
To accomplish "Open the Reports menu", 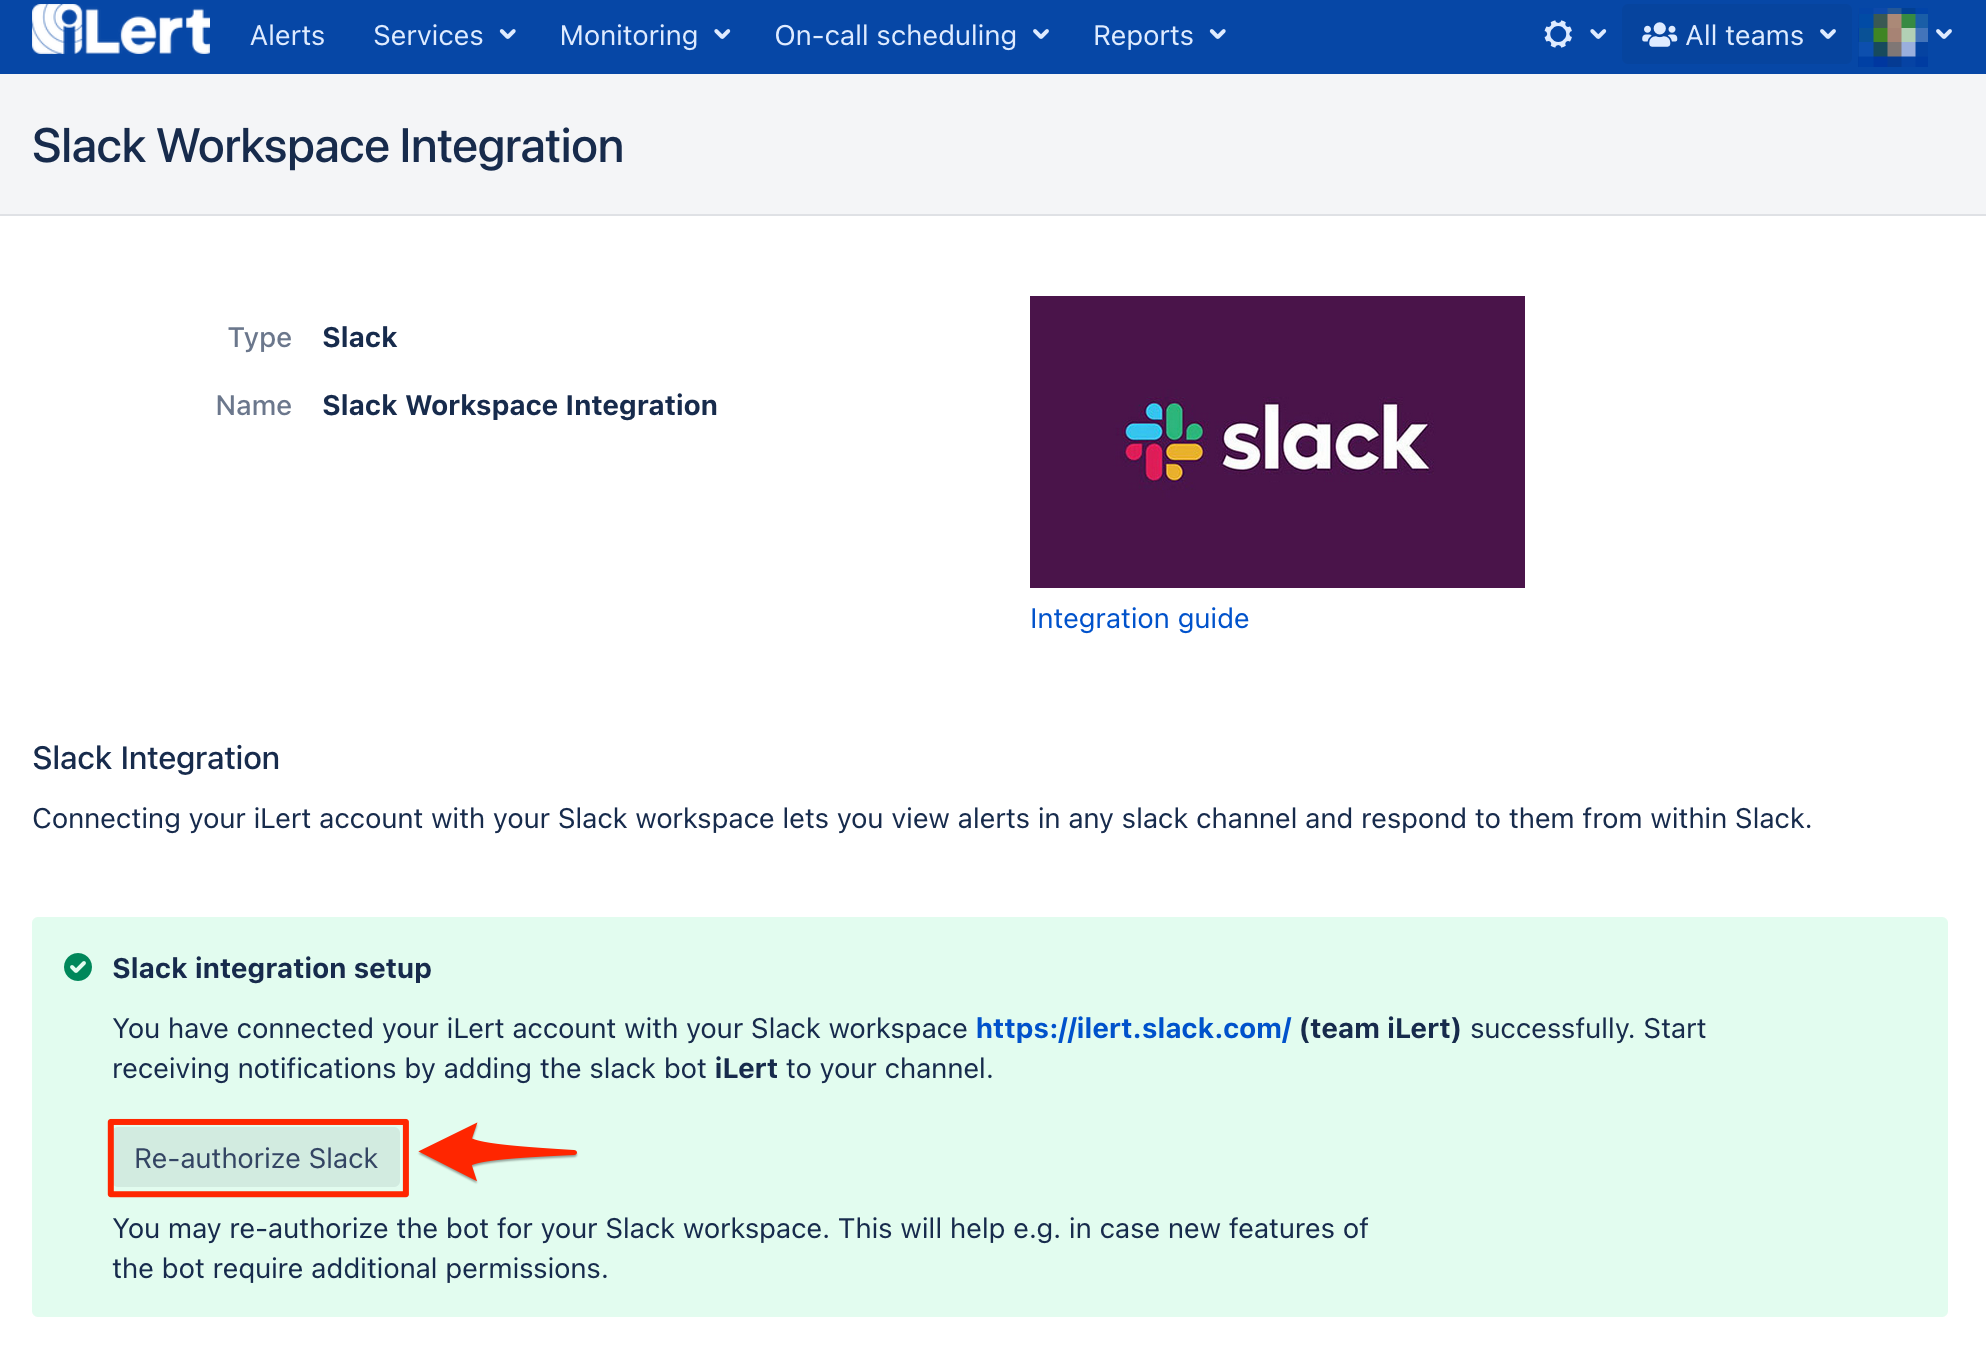I will pos(1158,35).
